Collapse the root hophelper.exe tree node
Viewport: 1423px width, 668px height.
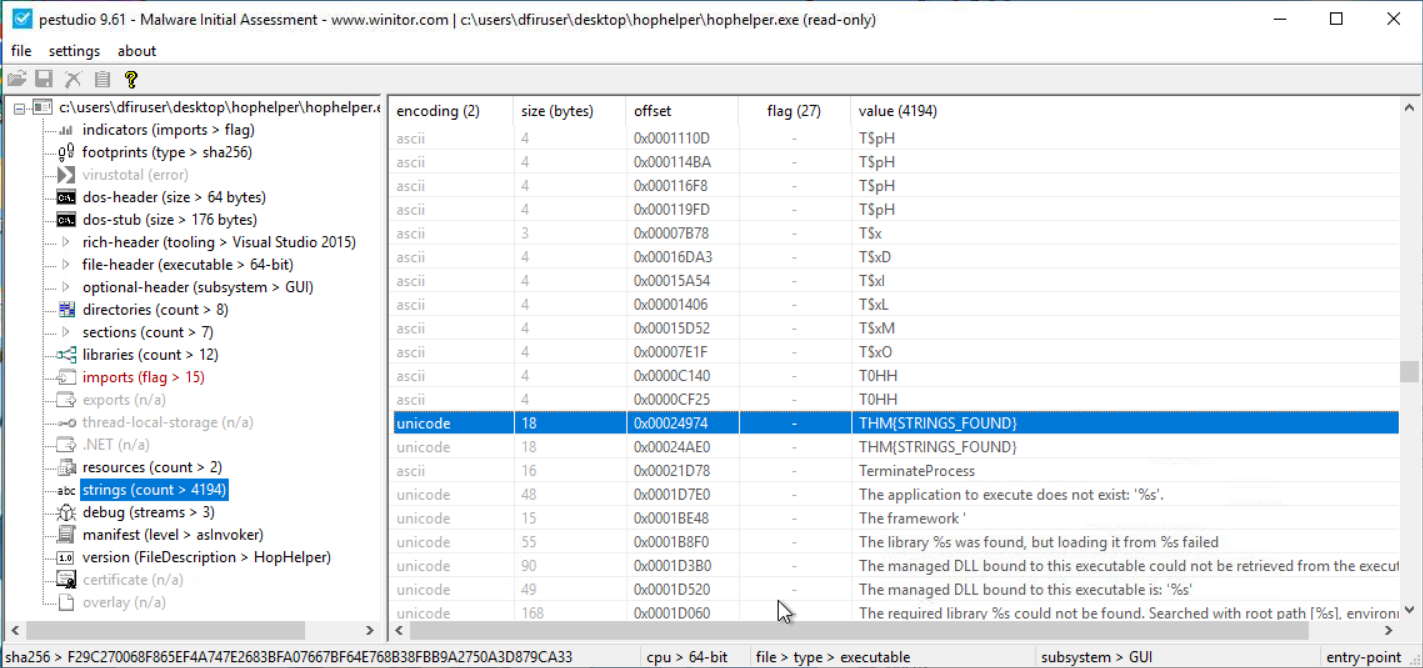point(19,108)
